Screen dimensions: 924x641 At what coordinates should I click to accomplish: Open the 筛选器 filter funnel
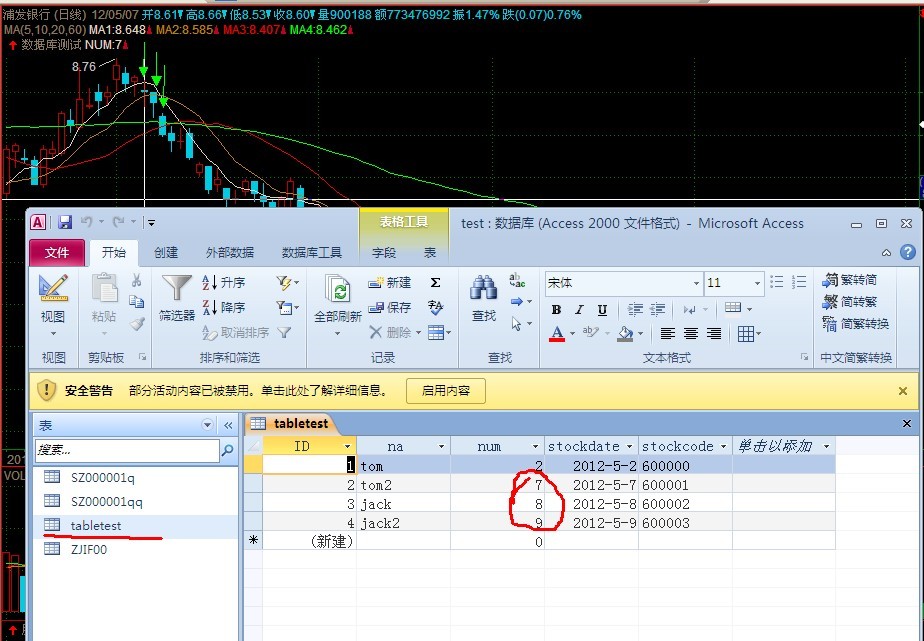pos(177,298)
